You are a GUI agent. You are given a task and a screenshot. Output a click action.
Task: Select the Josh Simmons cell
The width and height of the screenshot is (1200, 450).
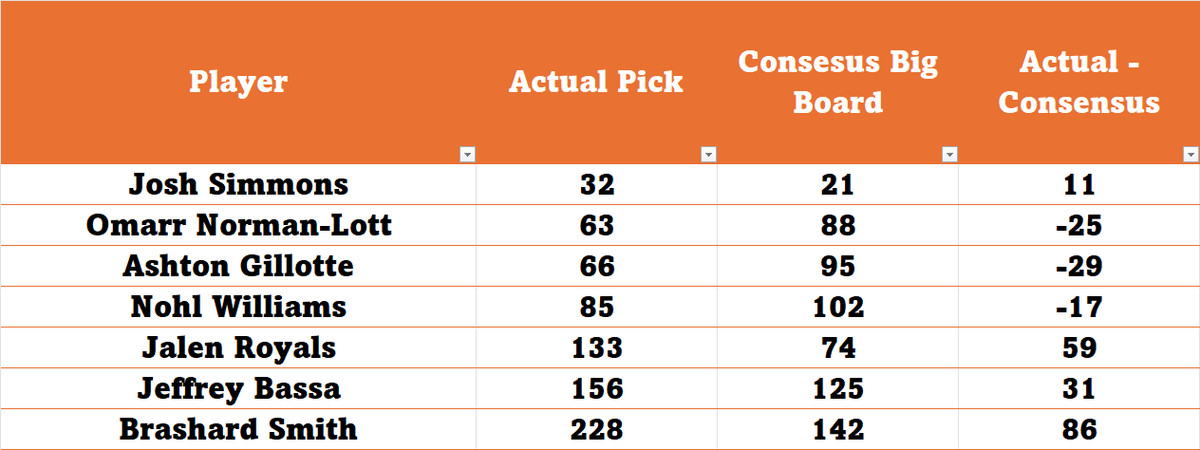point(238,184)
